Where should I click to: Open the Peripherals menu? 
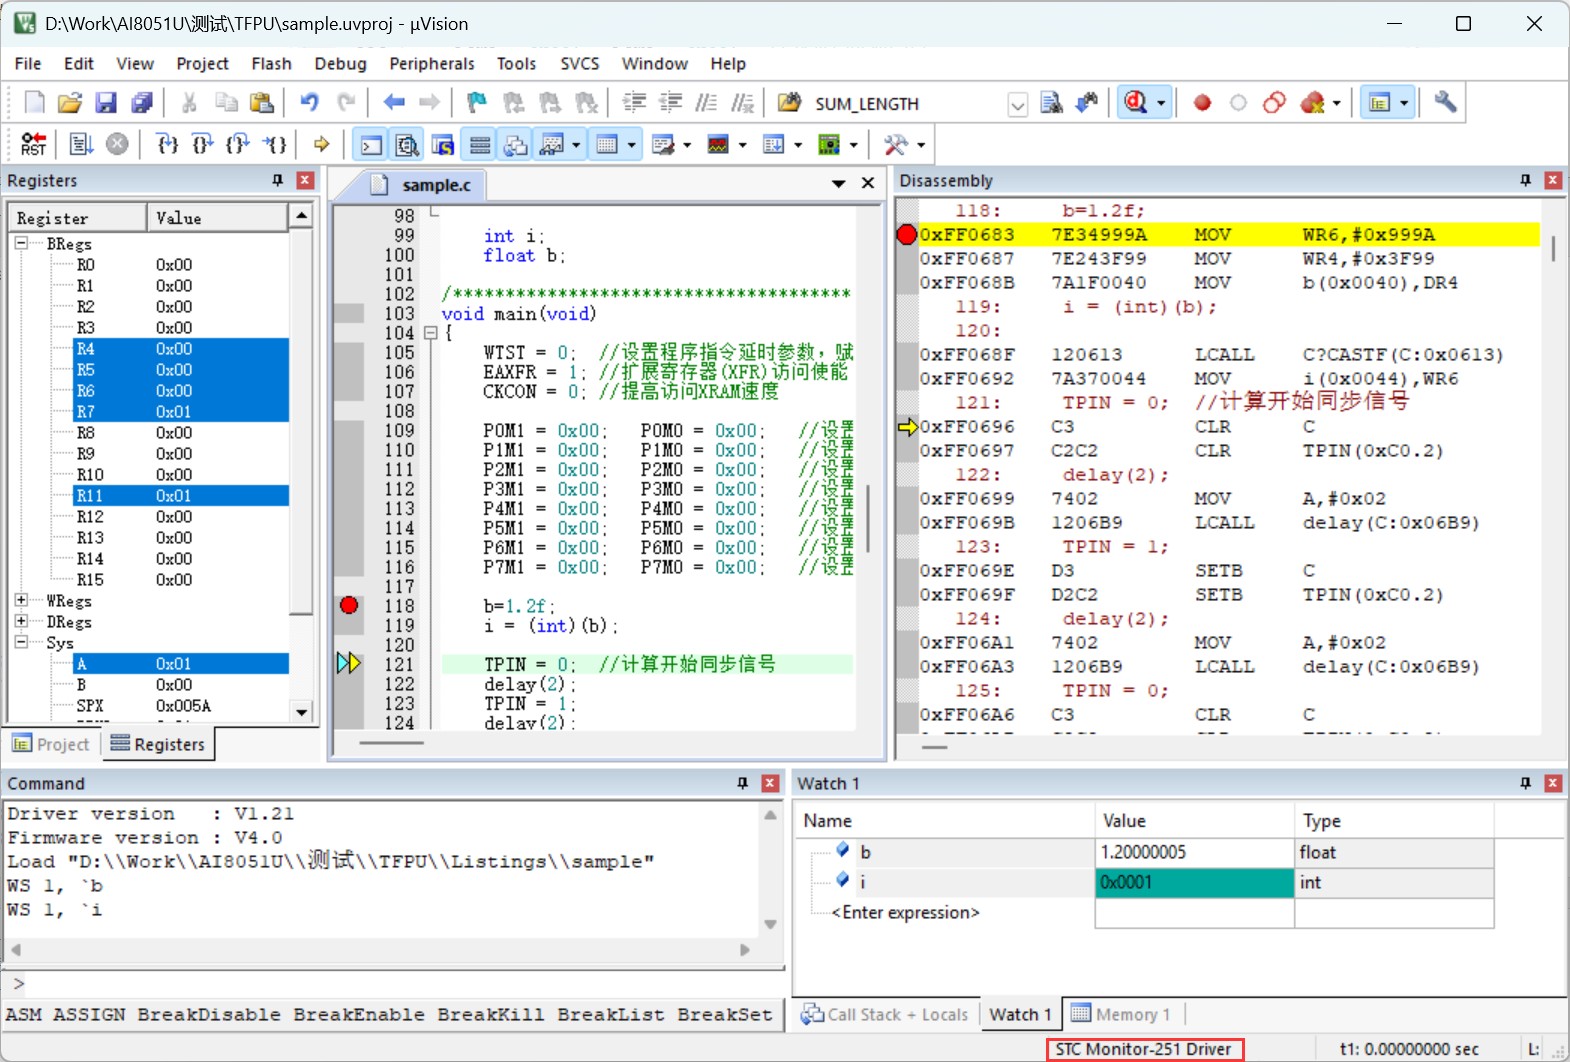(x=432, y=63)
